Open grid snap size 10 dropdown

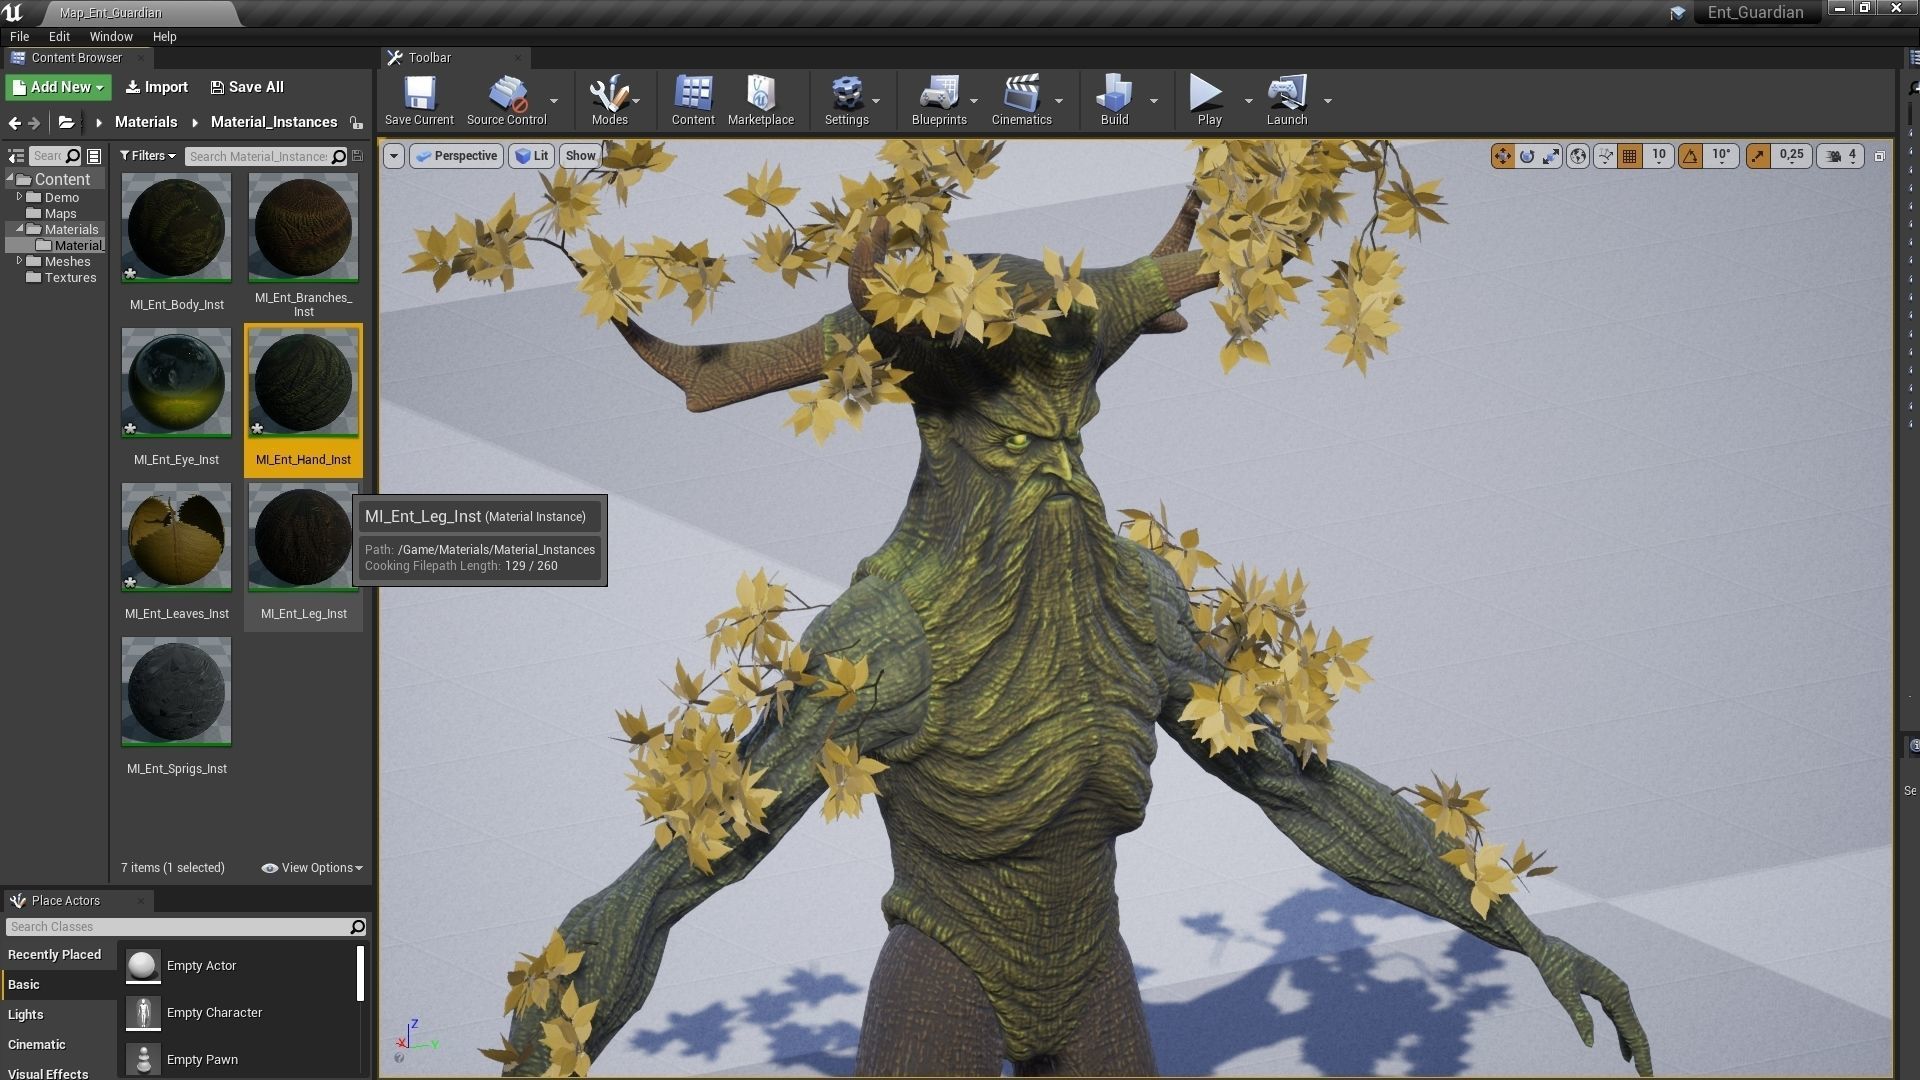pyautogui.click(x=1659, y=156)
